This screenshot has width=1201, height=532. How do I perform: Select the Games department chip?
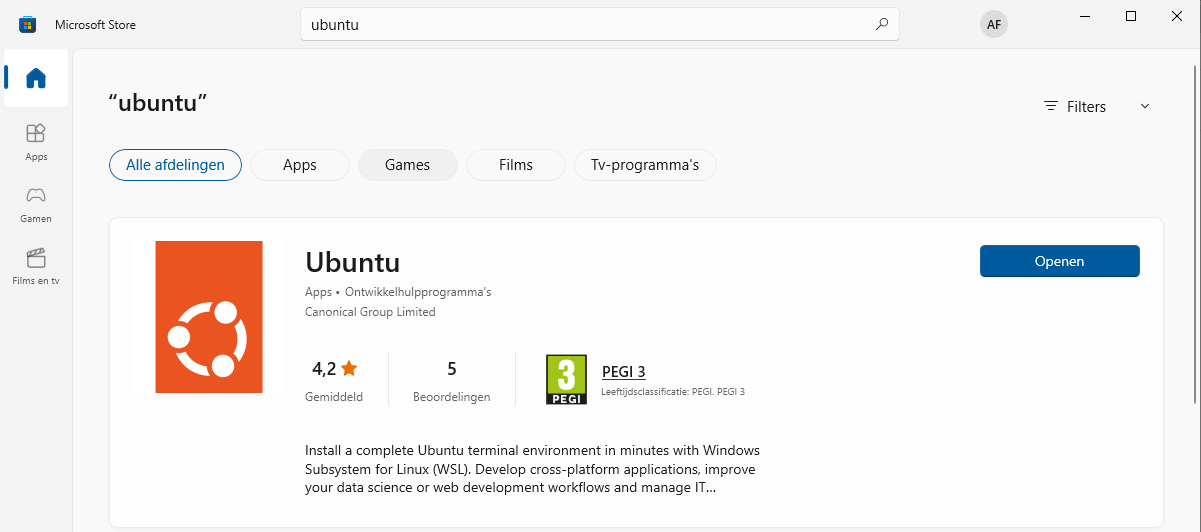click(408, 165)
